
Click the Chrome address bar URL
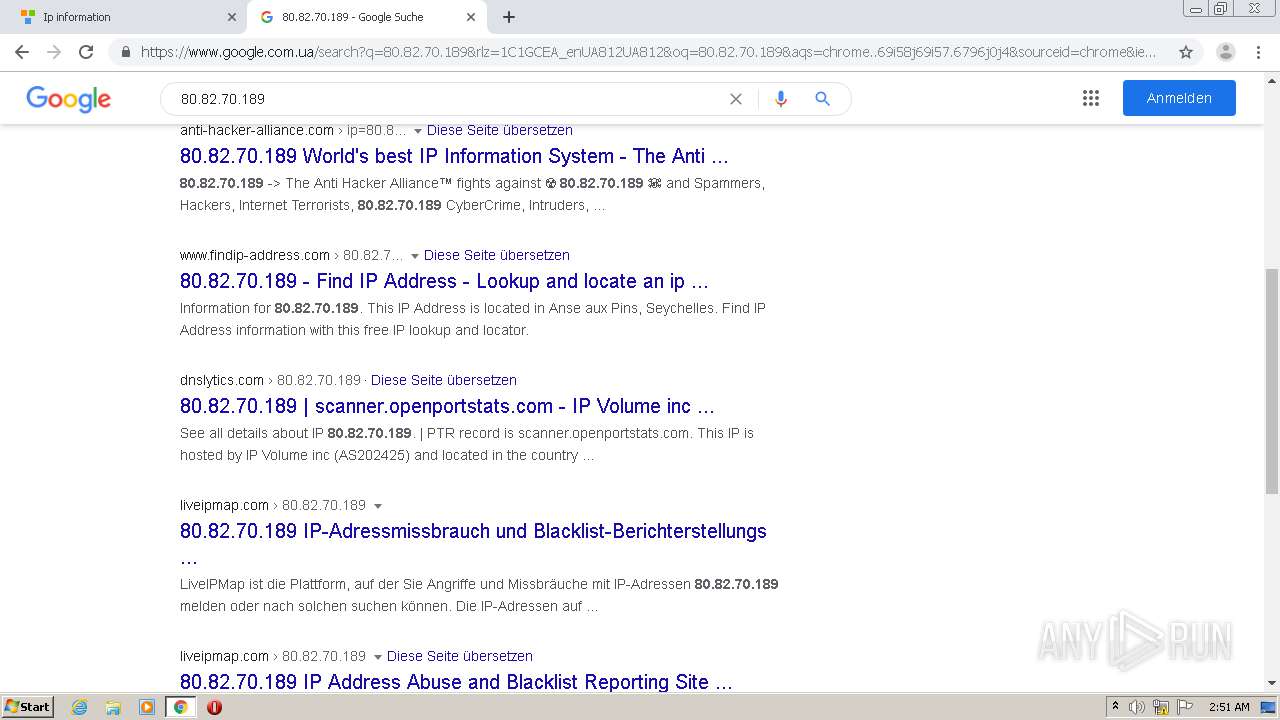coord(648,52)
